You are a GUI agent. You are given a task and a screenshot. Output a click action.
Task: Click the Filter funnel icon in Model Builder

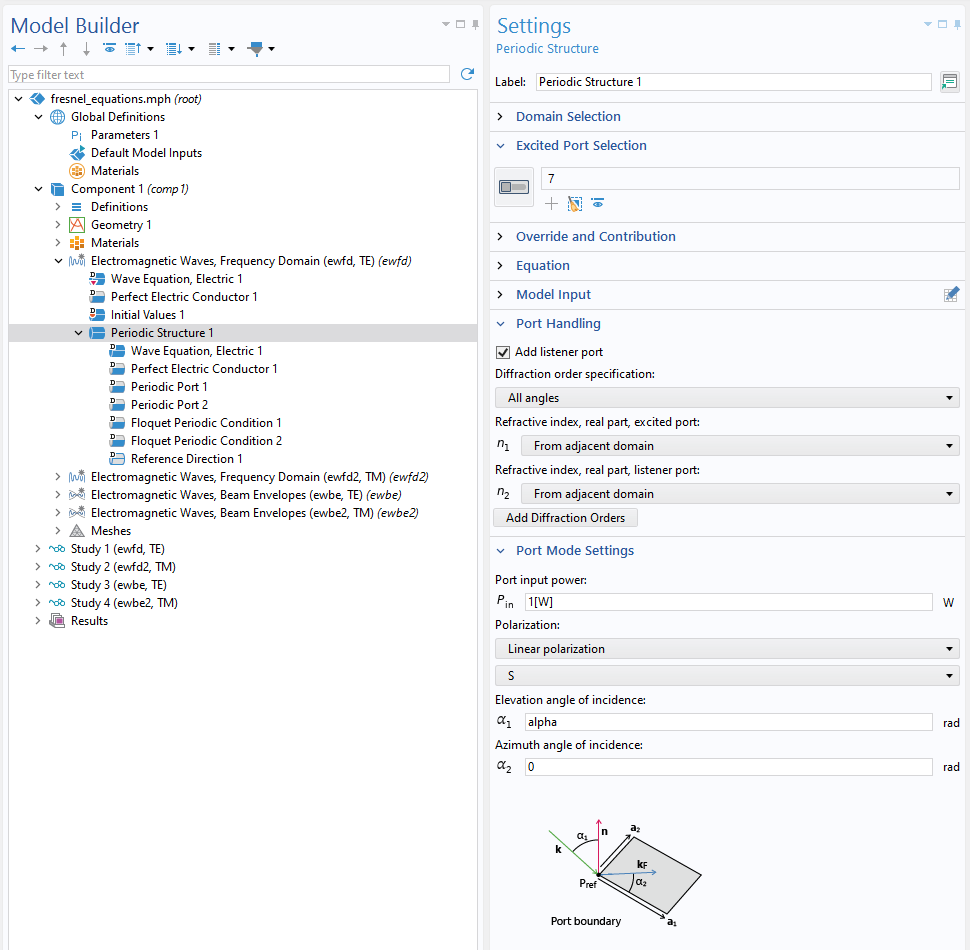(258, 48)
